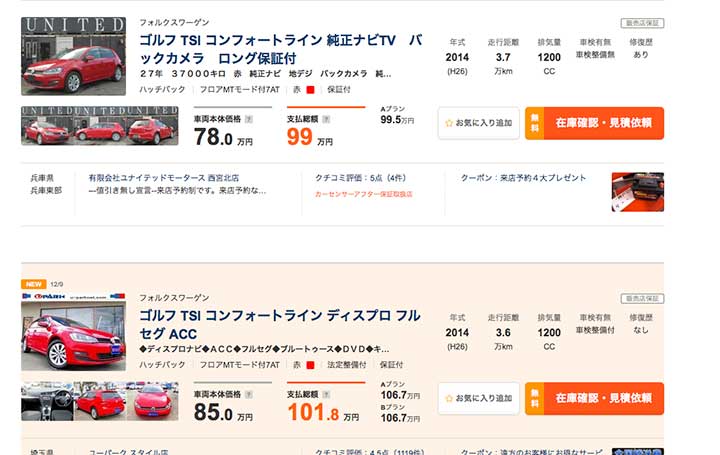Screen dimensions: 720x455
Task: Click the NEW badge on second listing
Action: [x=34, y=284]
